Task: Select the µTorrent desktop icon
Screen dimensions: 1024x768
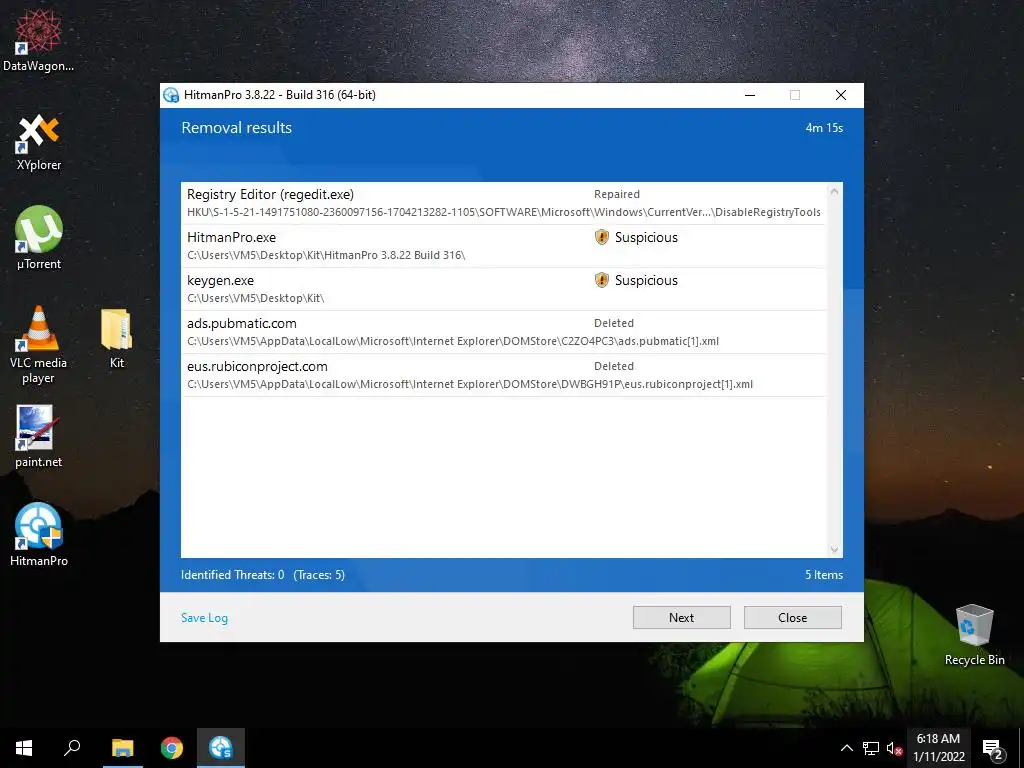Action: (x=39, y=238)
